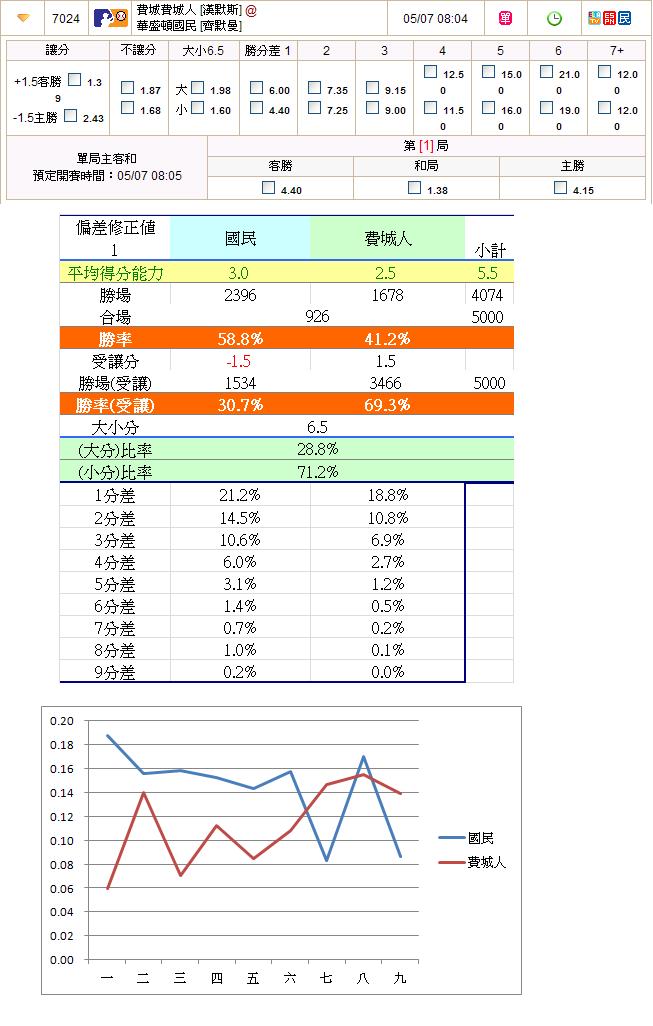Image resolution: width=653 pixels, height=1026 pixels.
Task: Check the margin 6 odds 19.00 box
Action: pos(546,107)
